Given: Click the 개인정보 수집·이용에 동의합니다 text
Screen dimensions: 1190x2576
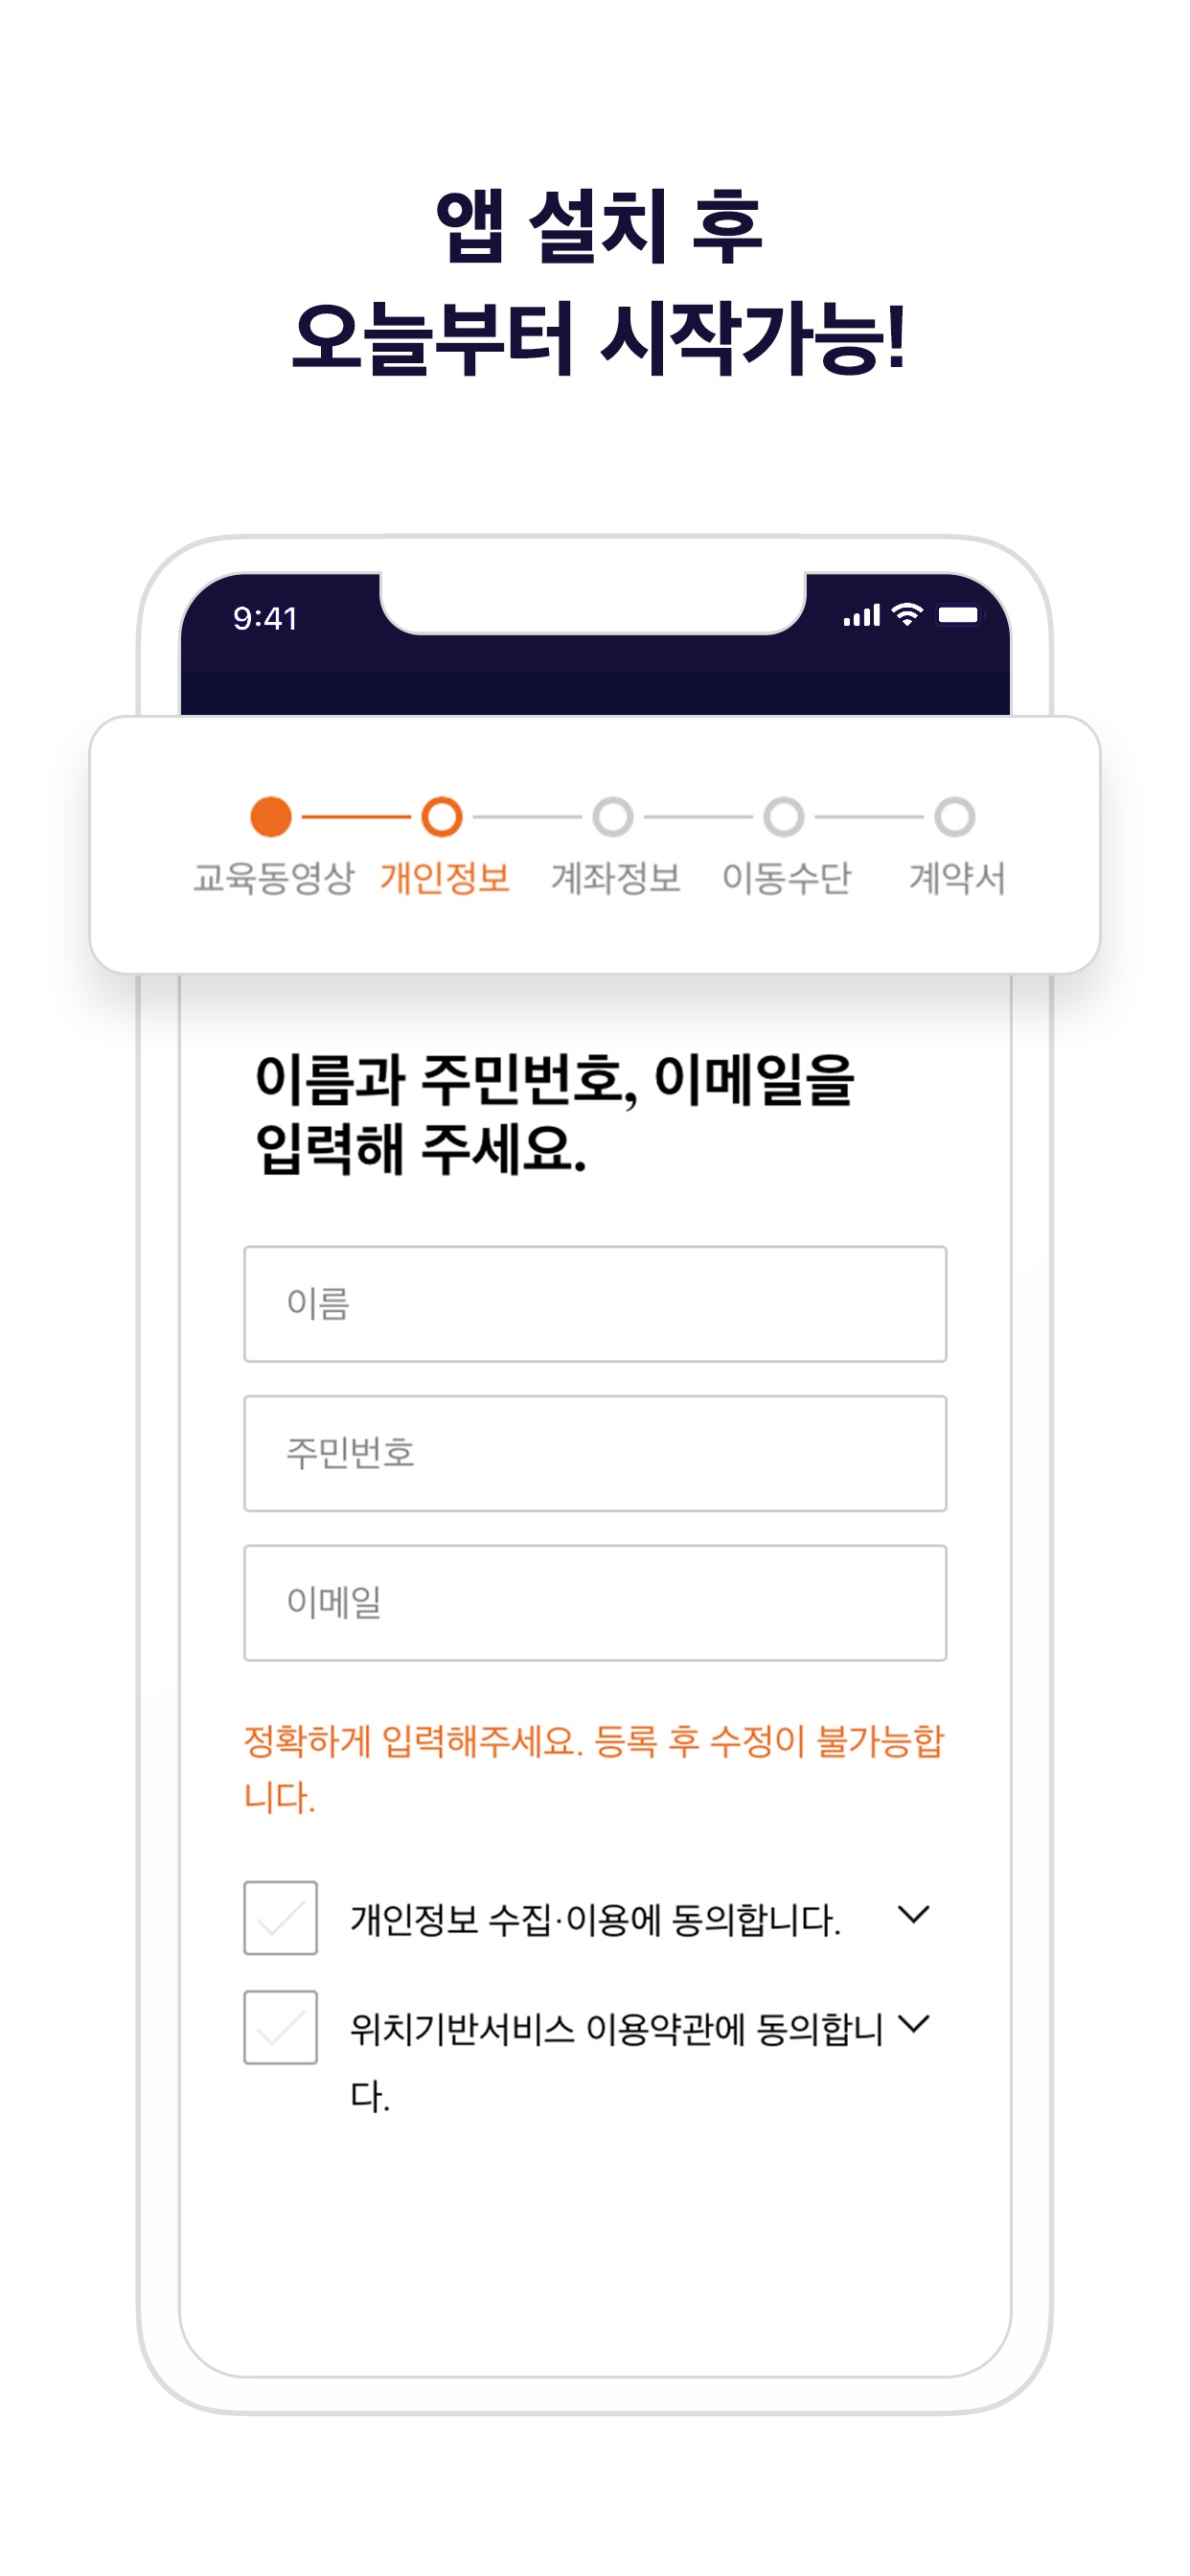Looking at the screenshot, I should click(595, 1920).
